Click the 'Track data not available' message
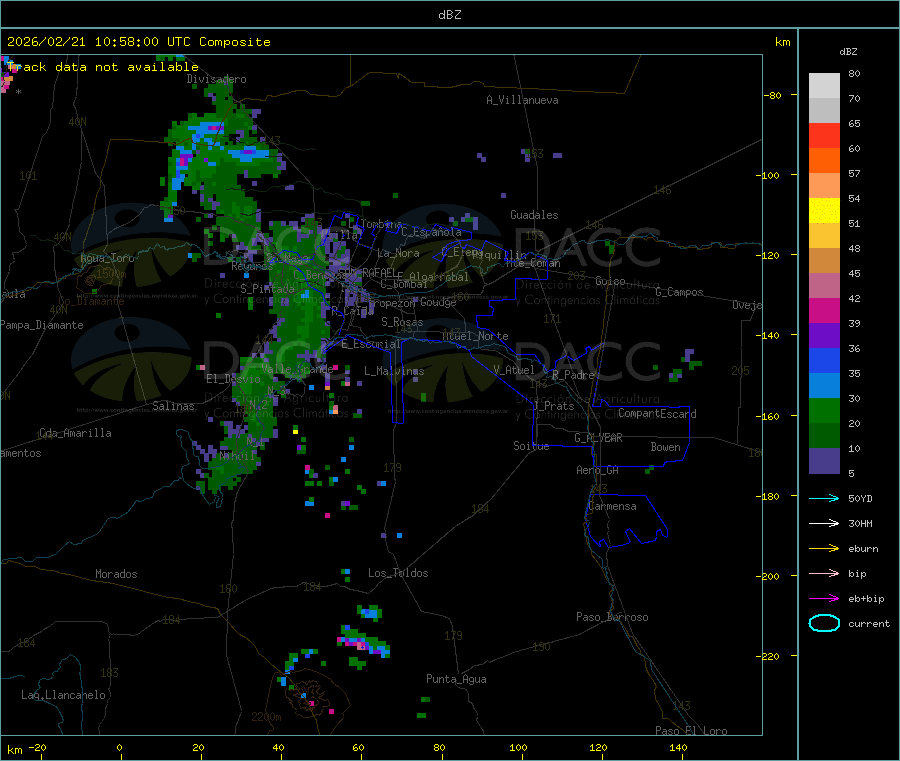The image size is (900, 761). click(103, 67)
